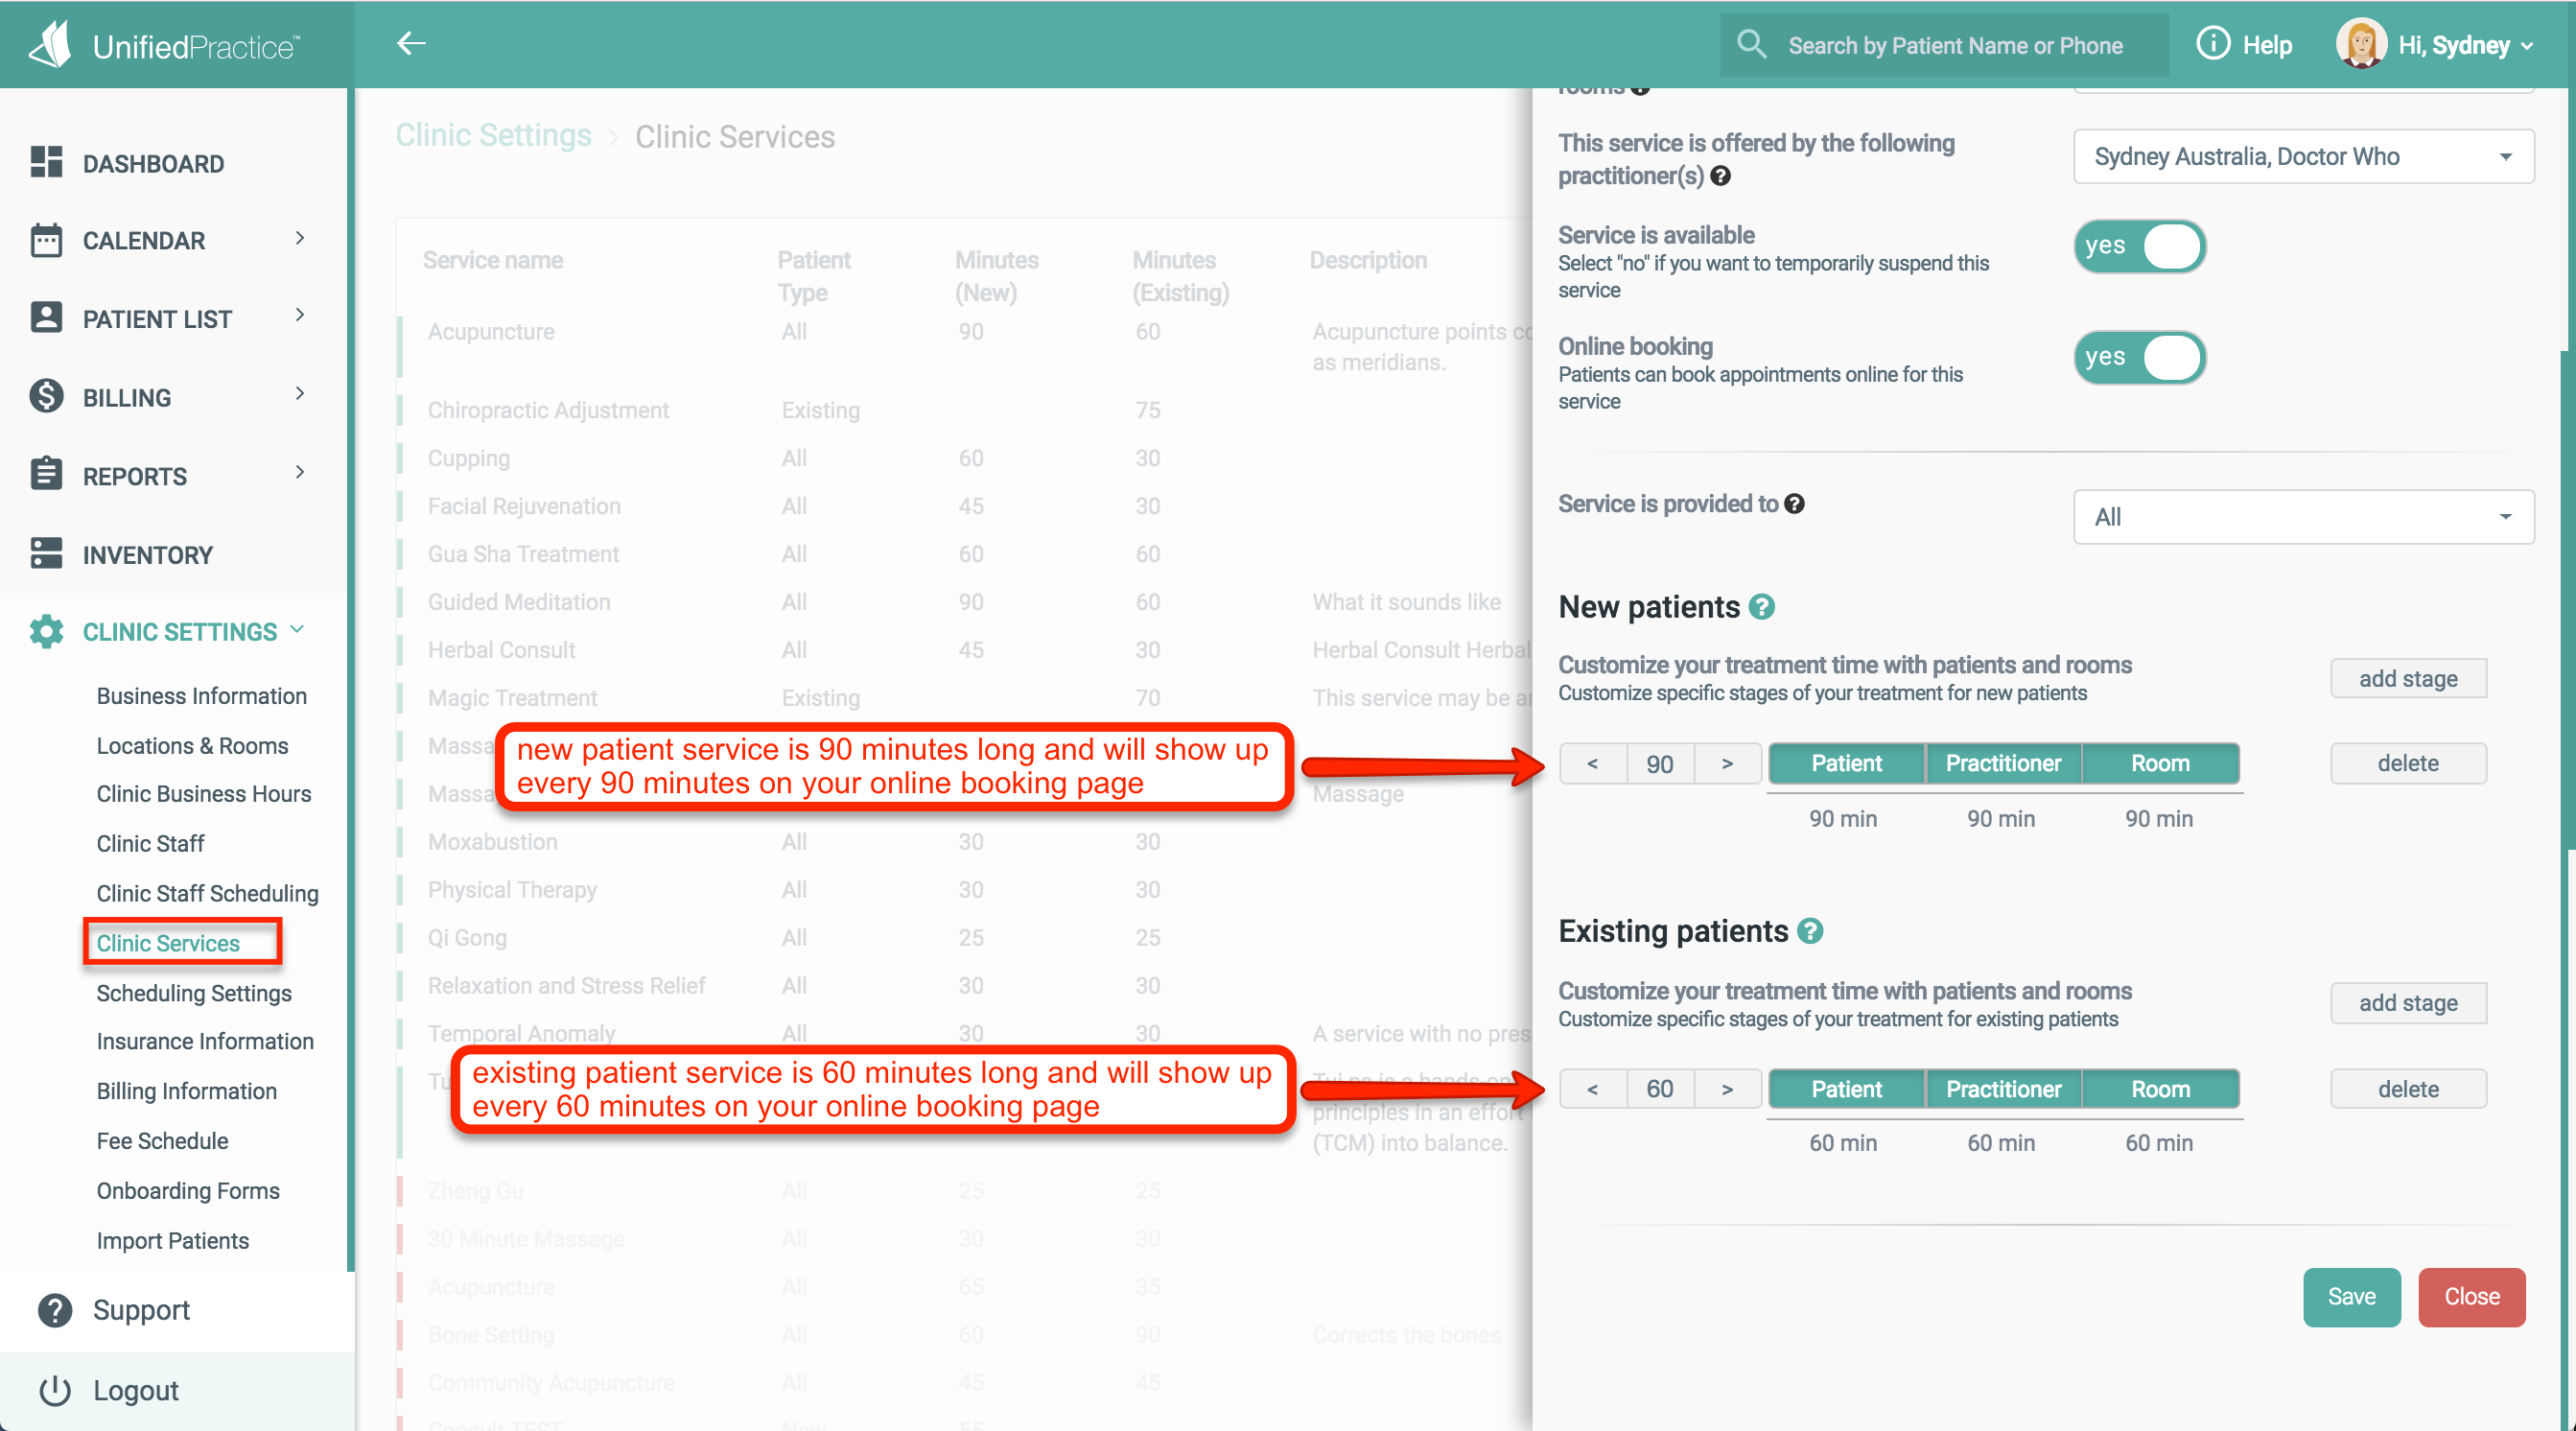Click New patients help question icon
The width and height of the screenshot is (2576, 1431).
tap(1762, 607)
